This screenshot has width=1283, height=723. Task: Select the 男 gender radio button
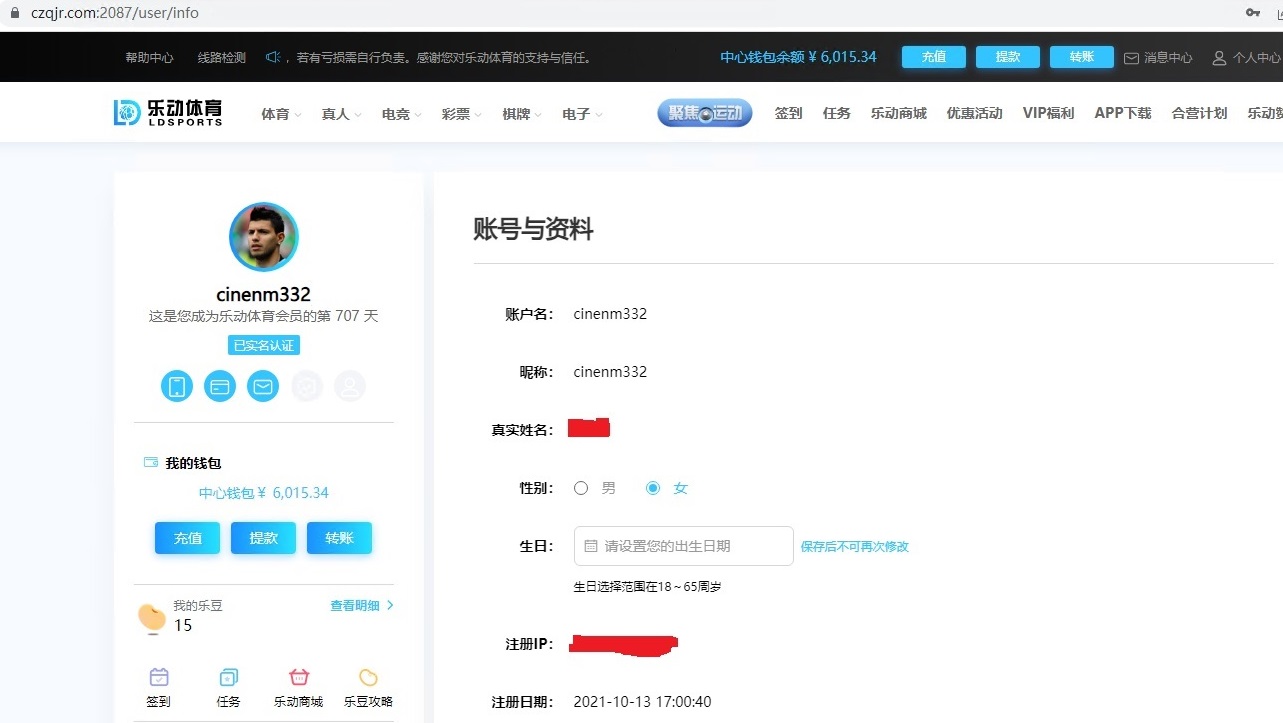581,488
